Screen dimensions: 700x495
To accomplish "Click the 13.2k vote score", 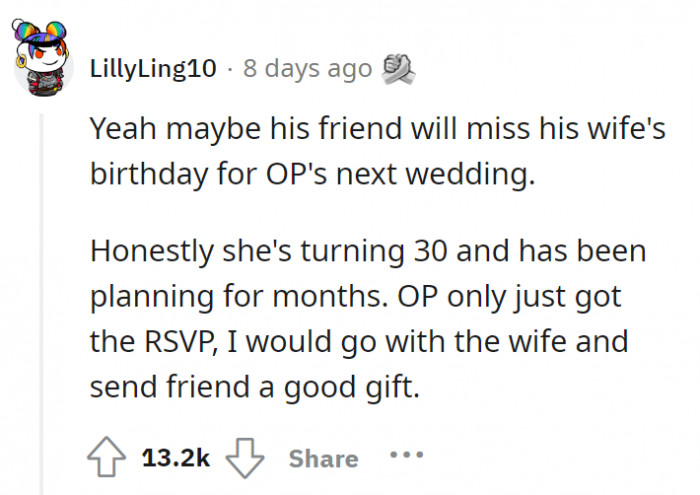I will [176, 458].
